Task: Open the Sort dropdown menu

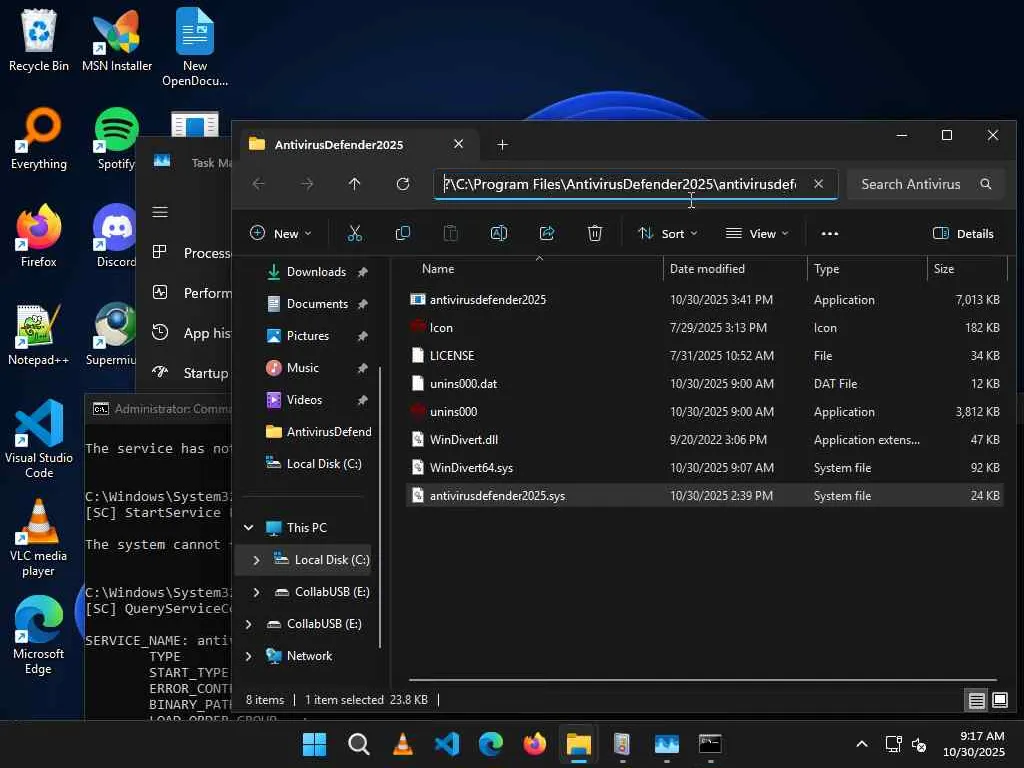Action: coord(669,233)
